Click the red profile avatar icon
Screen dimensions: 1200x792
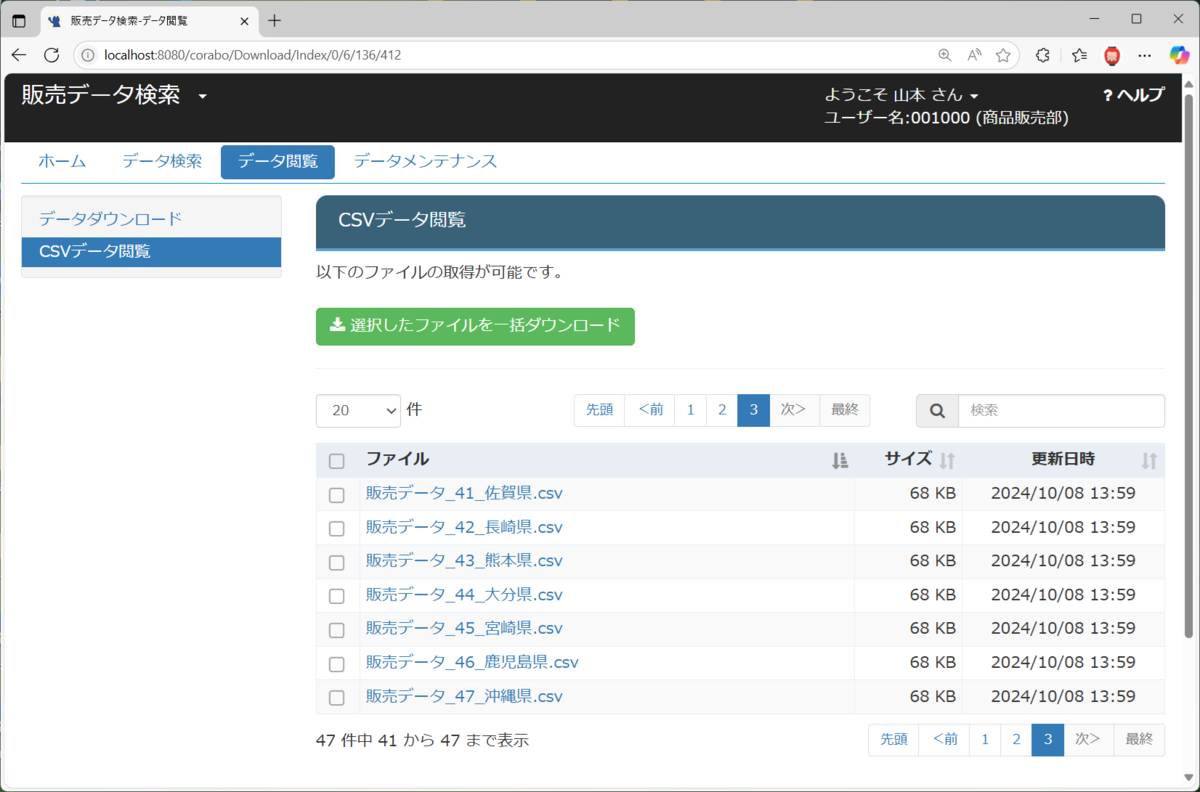coord(1112,55)
